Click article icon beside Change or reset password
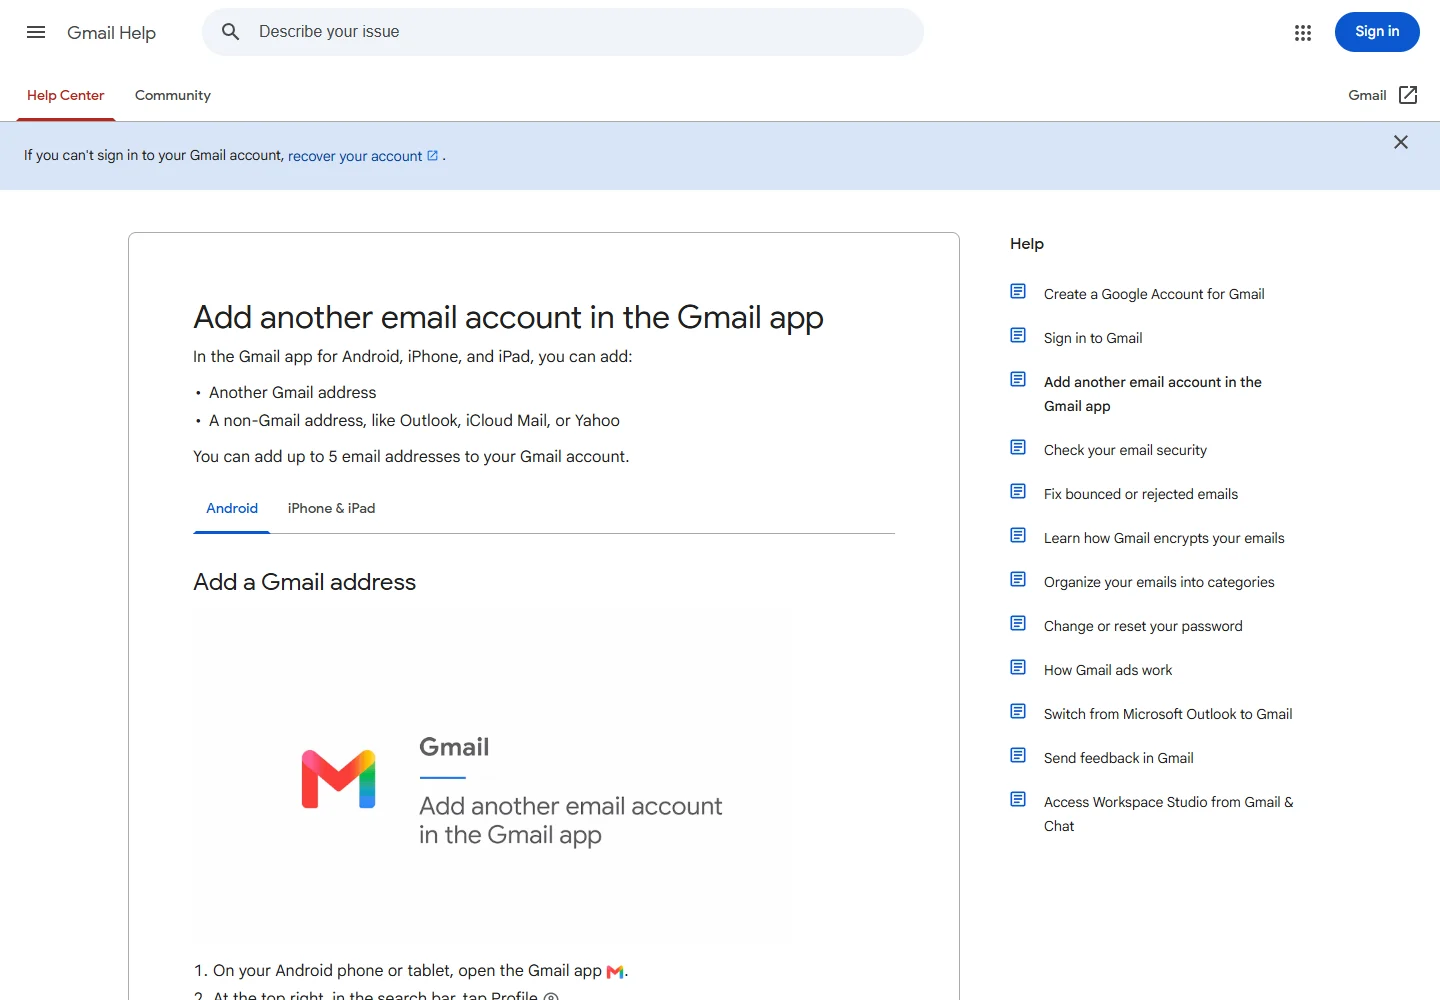 [x=1018, y=623]
